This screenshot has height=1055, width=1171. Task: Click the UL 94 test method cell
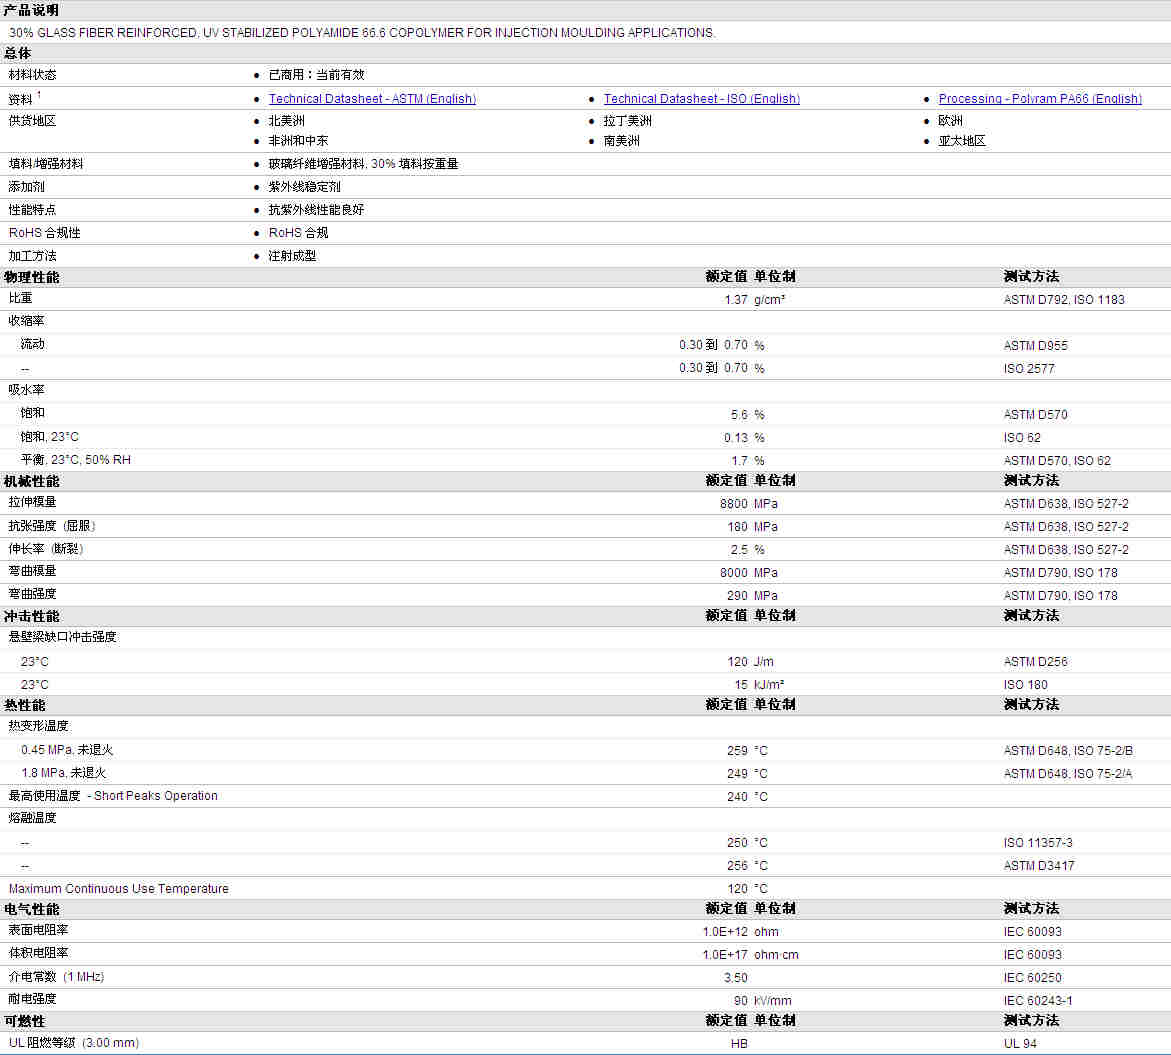click(x=1020, y=1044)
